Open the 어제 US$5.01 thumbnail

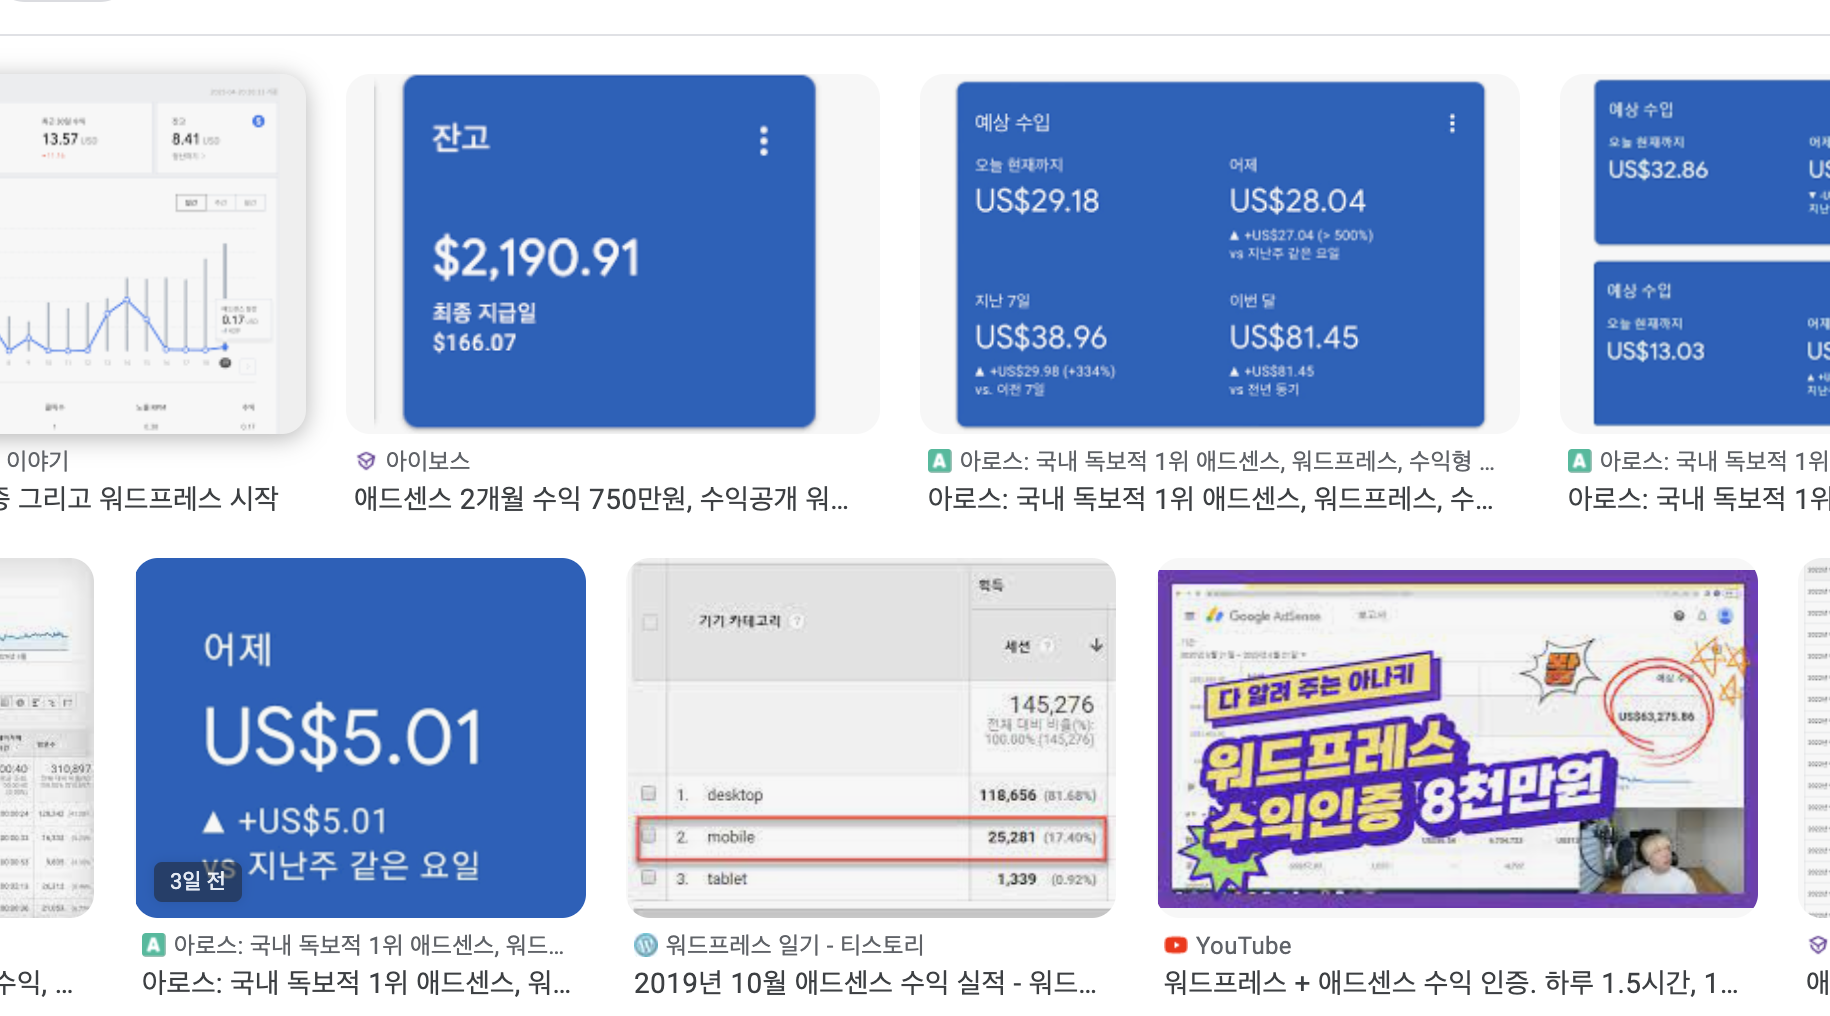pos(361,737)
